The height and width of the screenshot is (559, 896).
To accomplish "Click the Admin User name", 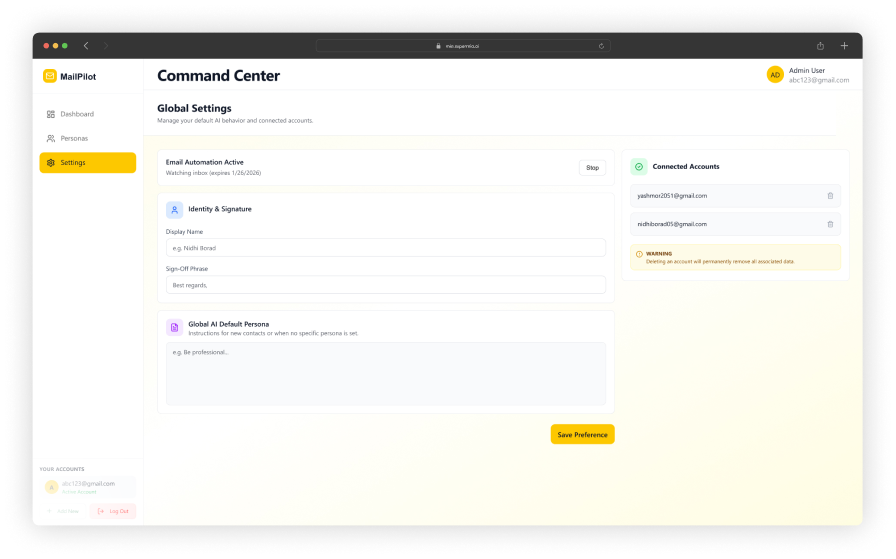I will click(x=807, y=70).
